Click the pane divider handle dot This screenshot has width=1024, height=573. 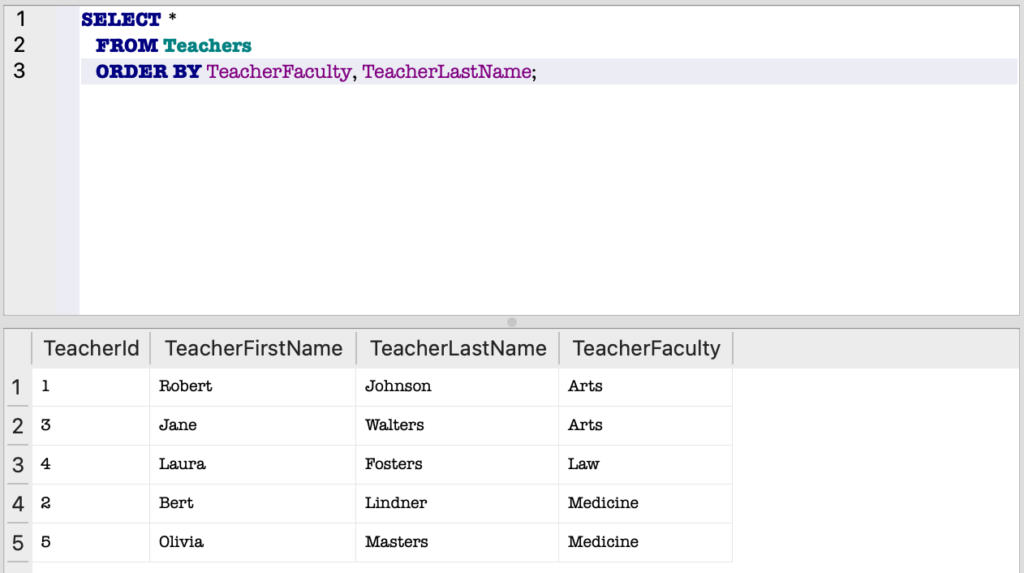512,322
